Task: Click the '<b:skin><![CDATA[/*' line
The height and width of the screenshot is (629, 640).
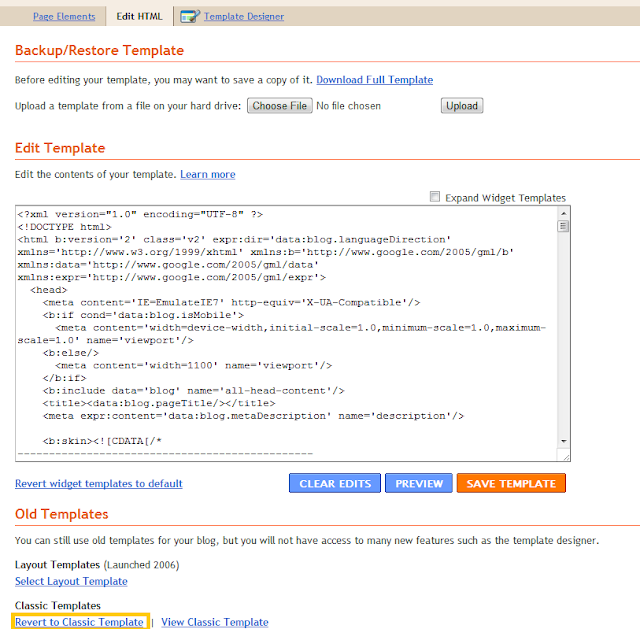Action: tap(102, 441)
